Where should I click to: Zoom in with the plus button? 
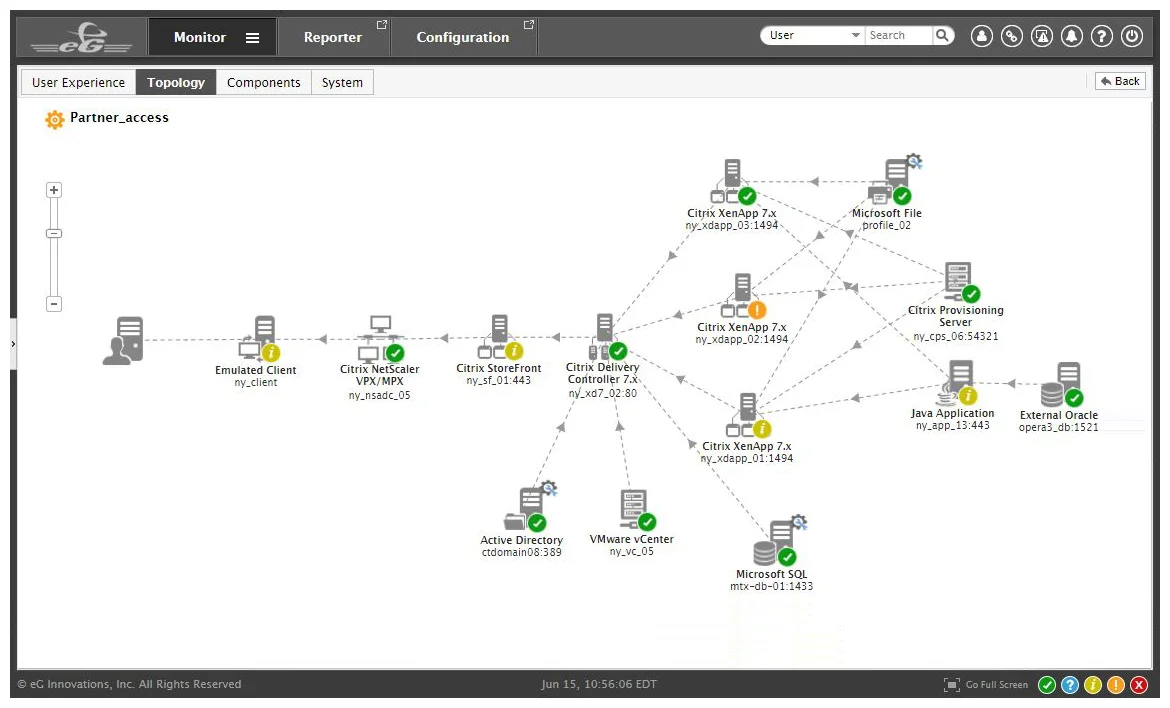pyautogui.click(x=54, y=190)
